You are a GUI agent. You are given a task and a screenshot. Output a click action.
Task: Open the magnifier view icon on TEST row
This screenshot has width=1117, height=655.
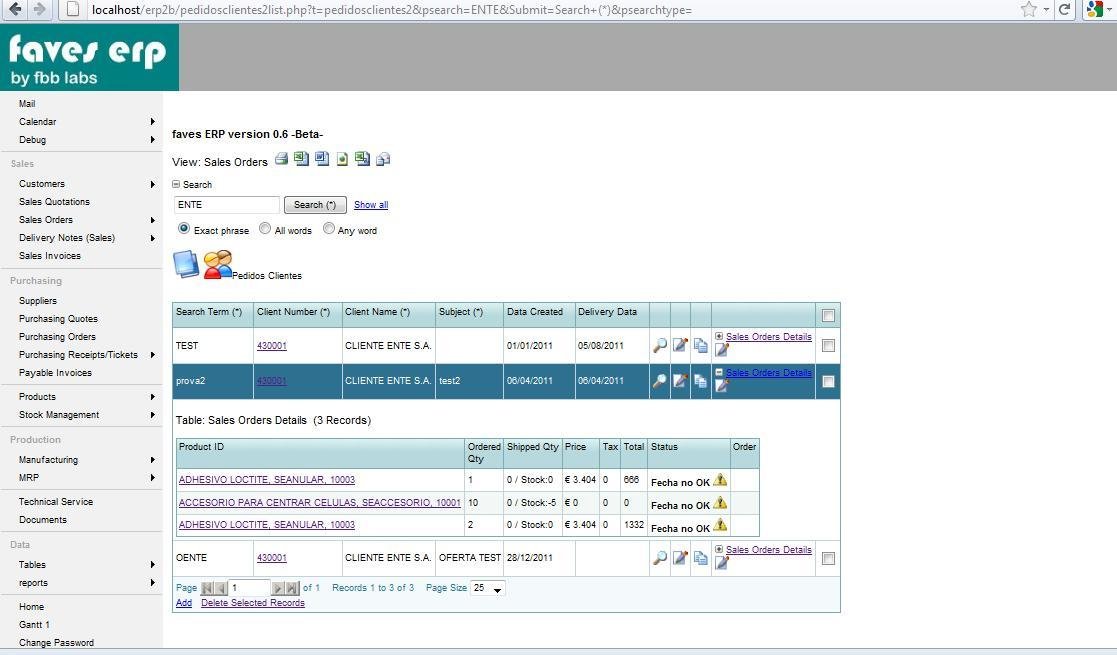pos(659,345)
